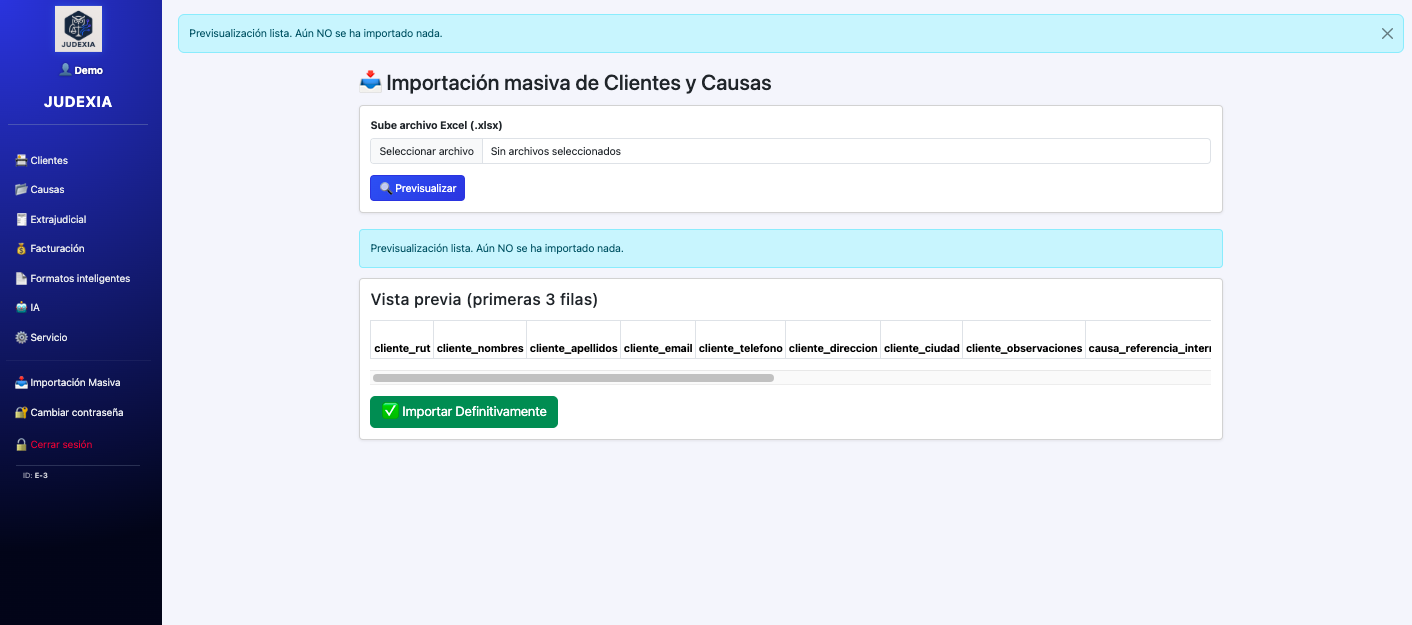Click the cliente_email column header
This screenshot has height=625, width=1412.
(x=658, y=348)
